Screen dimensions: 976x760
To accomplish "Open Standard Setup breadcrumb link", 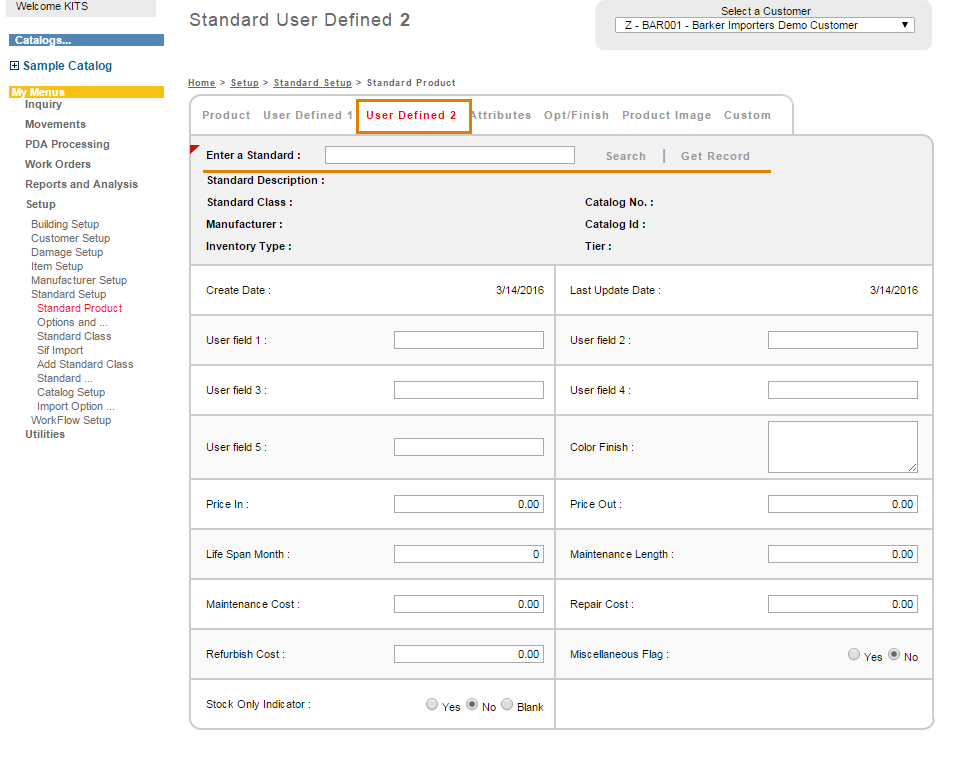I will (x=312, y=83).
